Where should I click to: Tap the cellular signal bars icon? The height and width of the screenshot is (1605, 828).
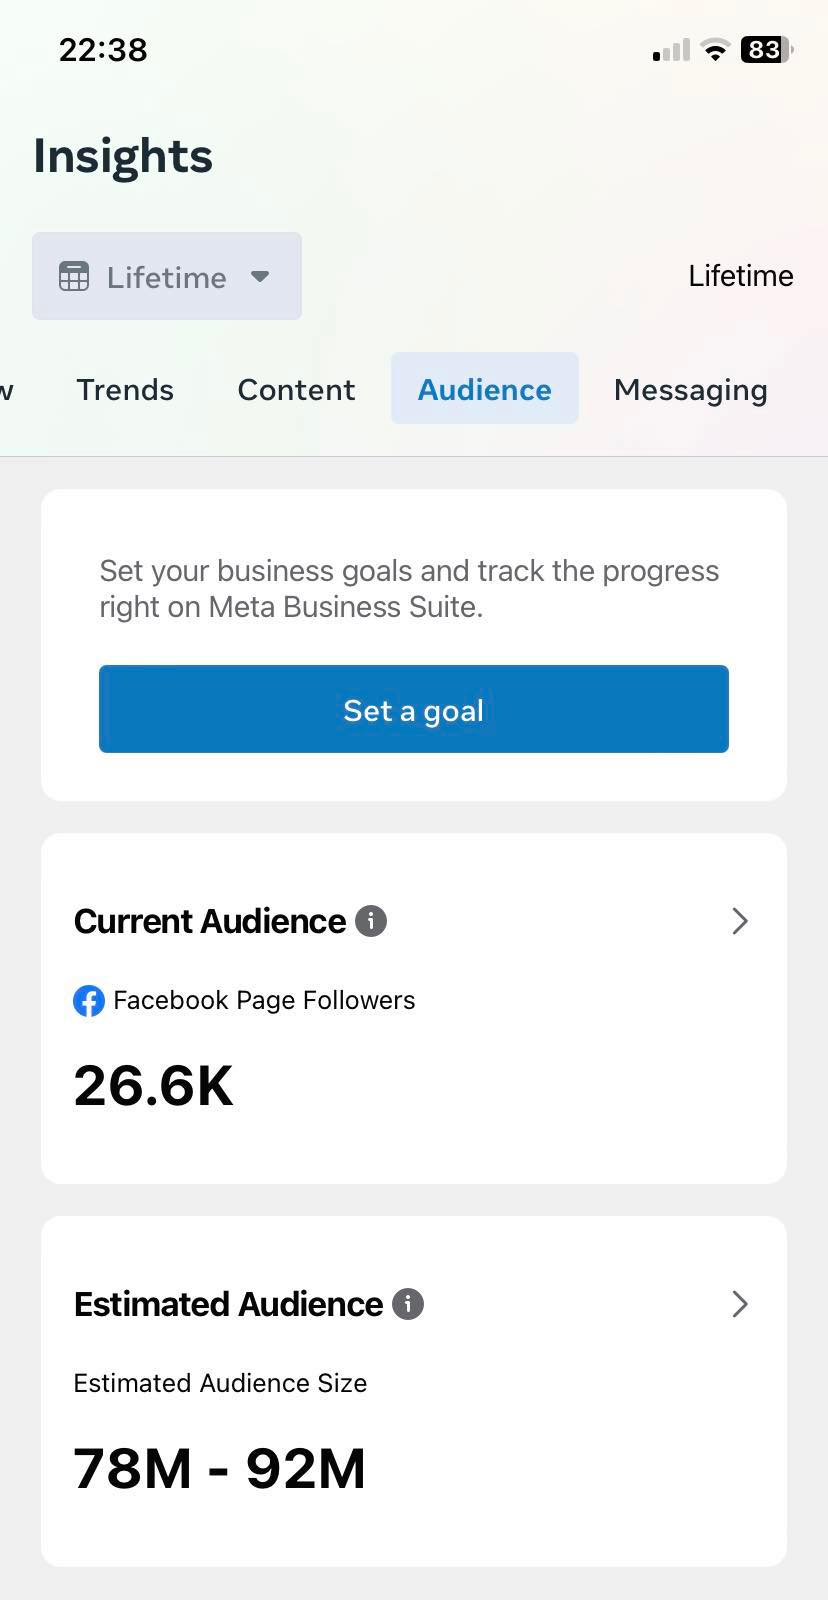(671, 51)
